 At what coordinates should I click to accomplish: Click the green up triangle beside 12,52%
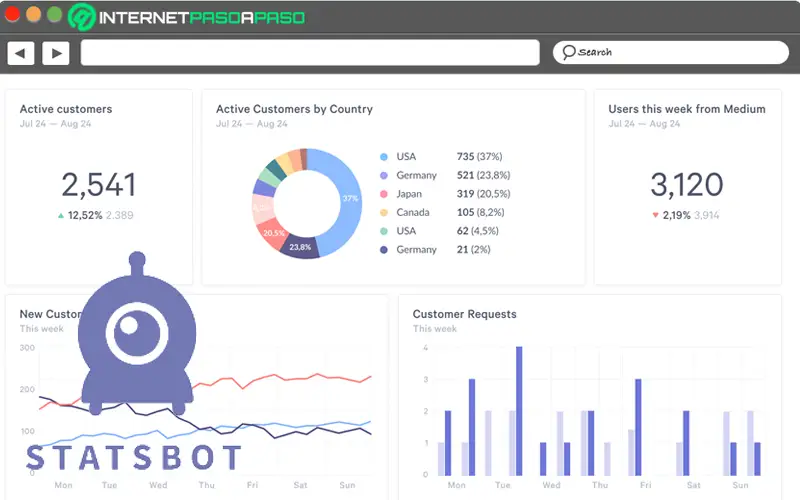[61, 216]
